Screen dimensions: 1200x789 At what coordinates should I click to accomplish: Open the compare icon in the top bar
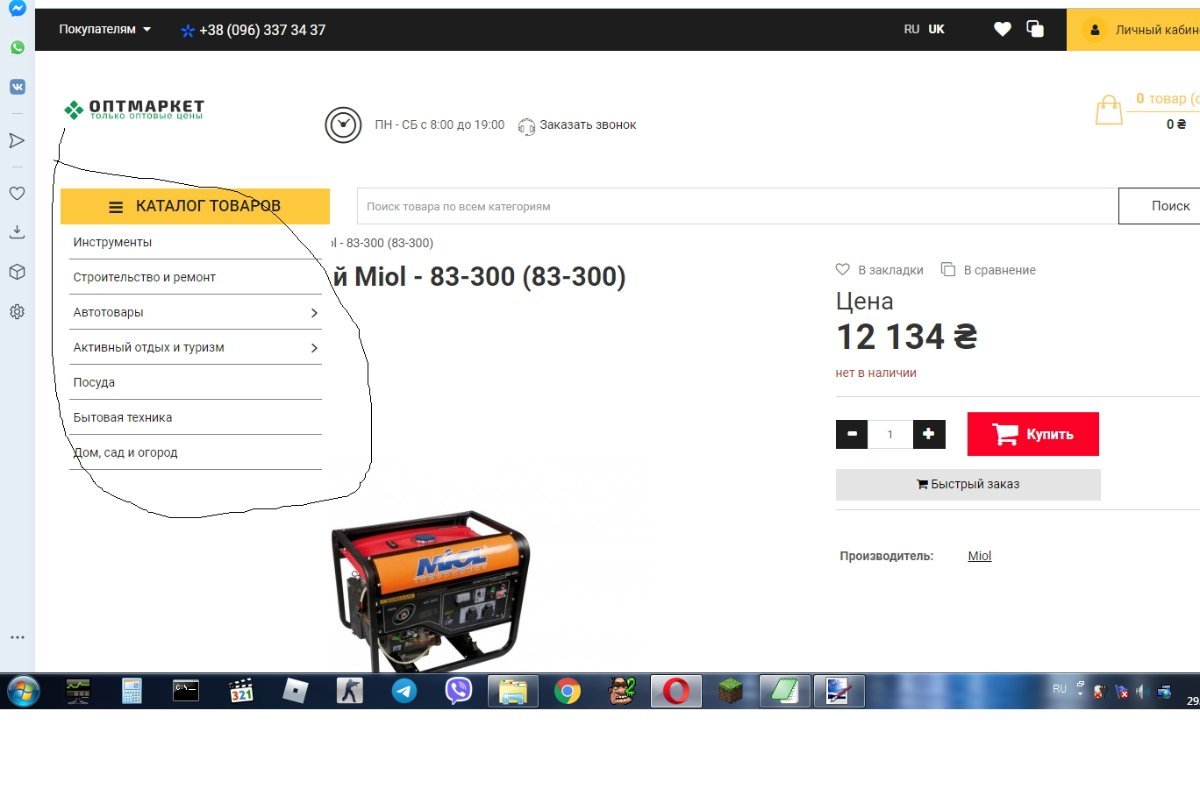click(x=1035, y=29)
